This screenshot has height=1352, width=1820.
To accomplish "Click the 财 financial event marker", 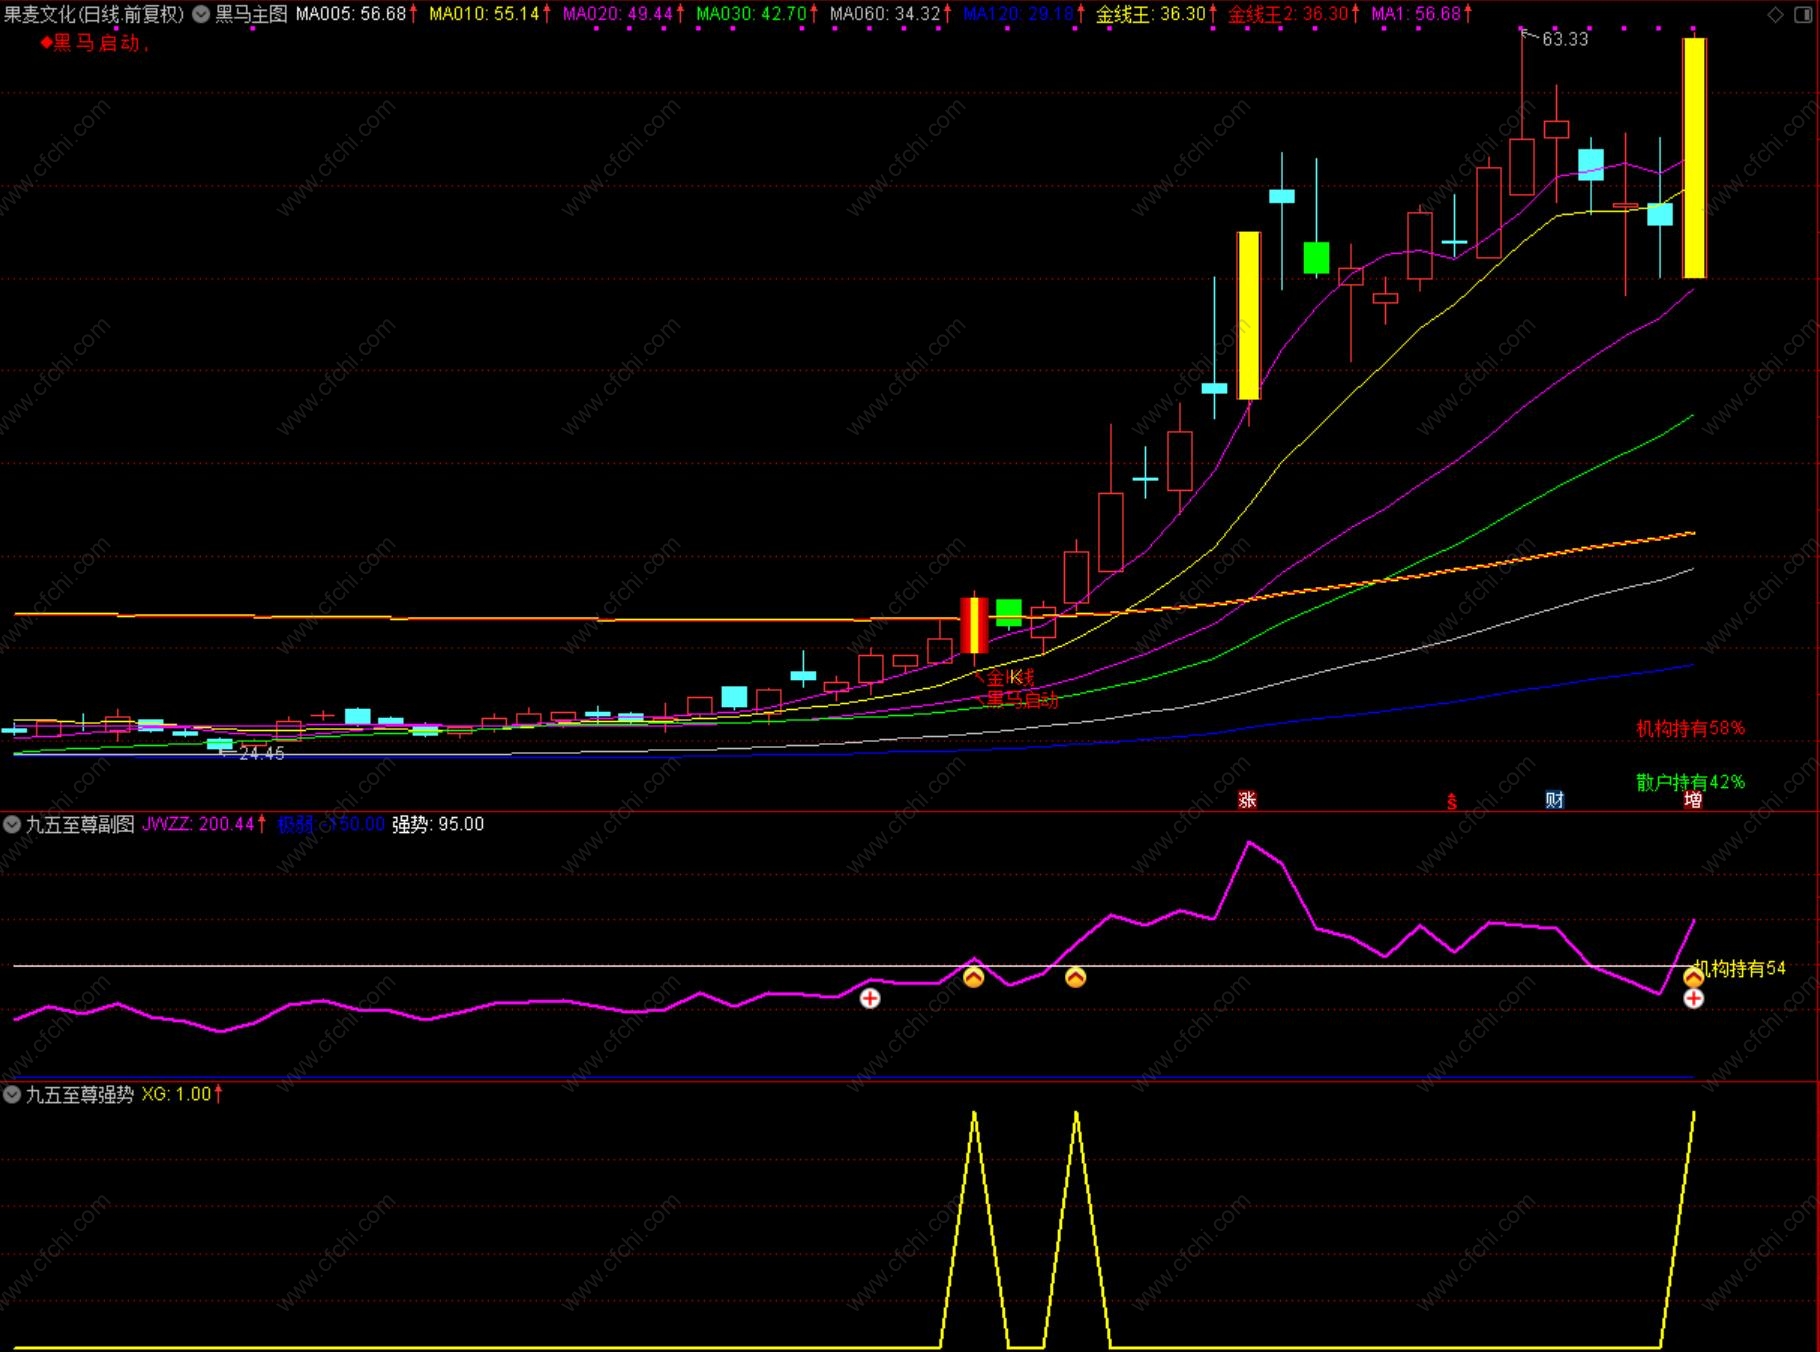I will [x=1554, y=799].
